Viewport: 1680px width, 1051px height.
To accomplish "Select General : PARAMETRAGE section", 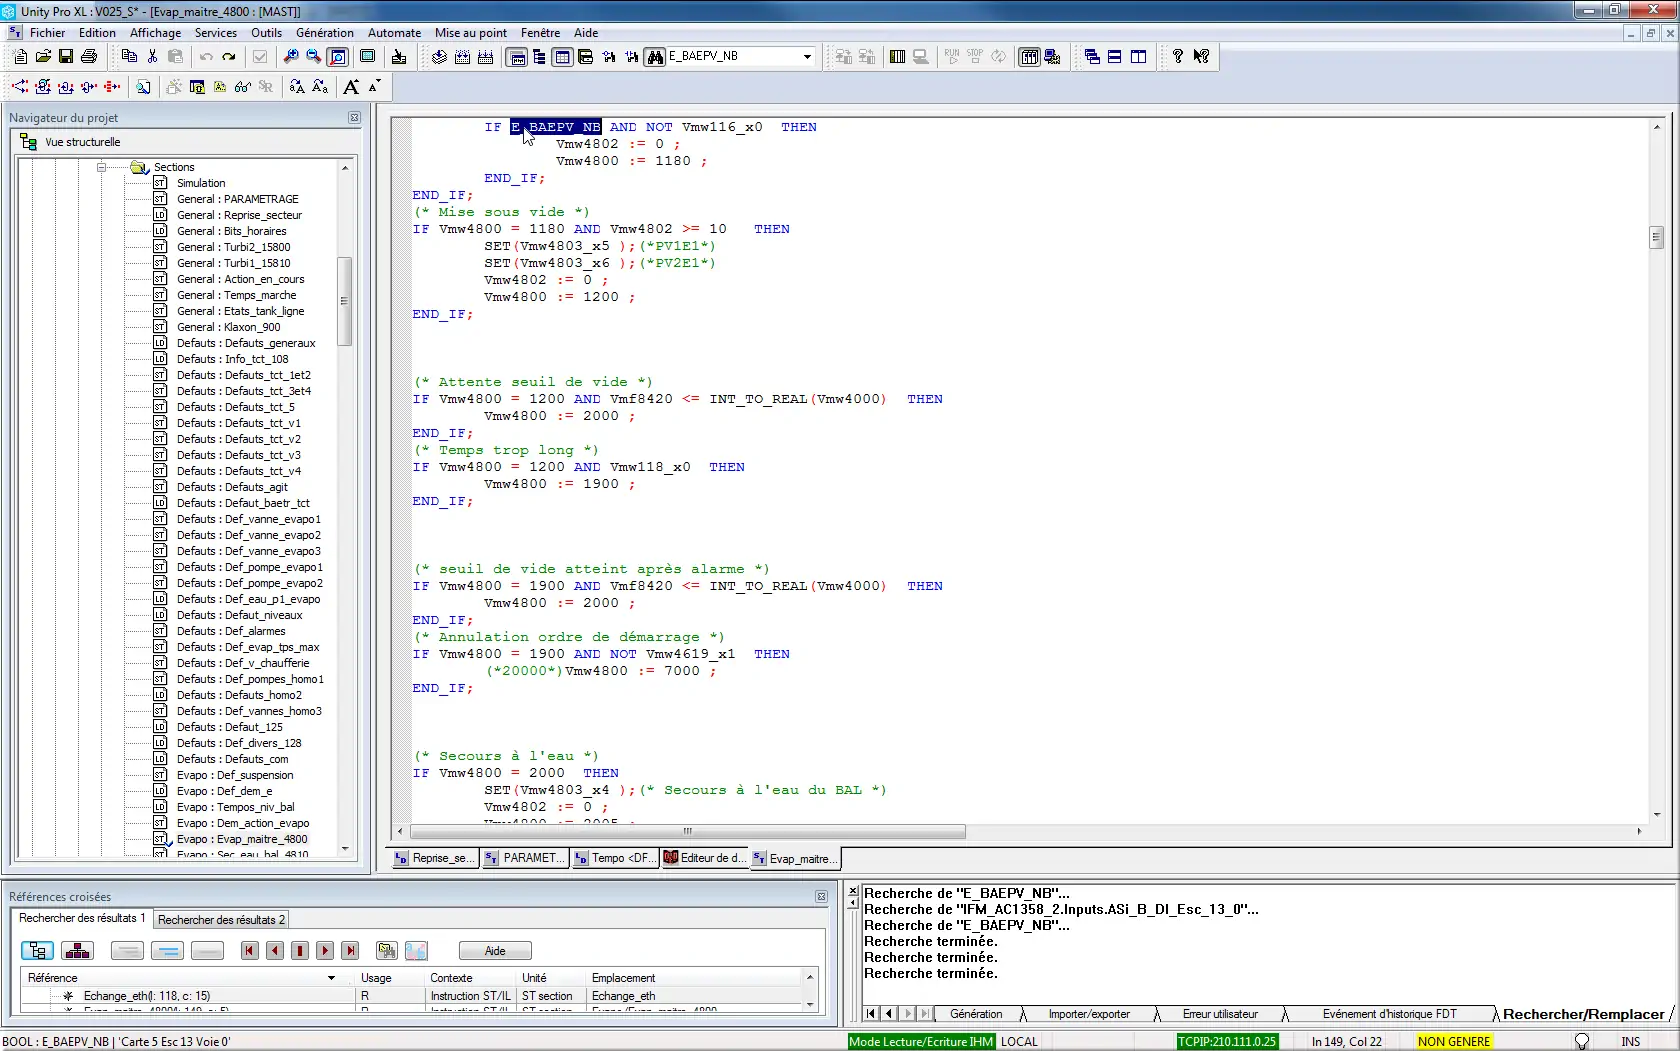I will point(237,199).
